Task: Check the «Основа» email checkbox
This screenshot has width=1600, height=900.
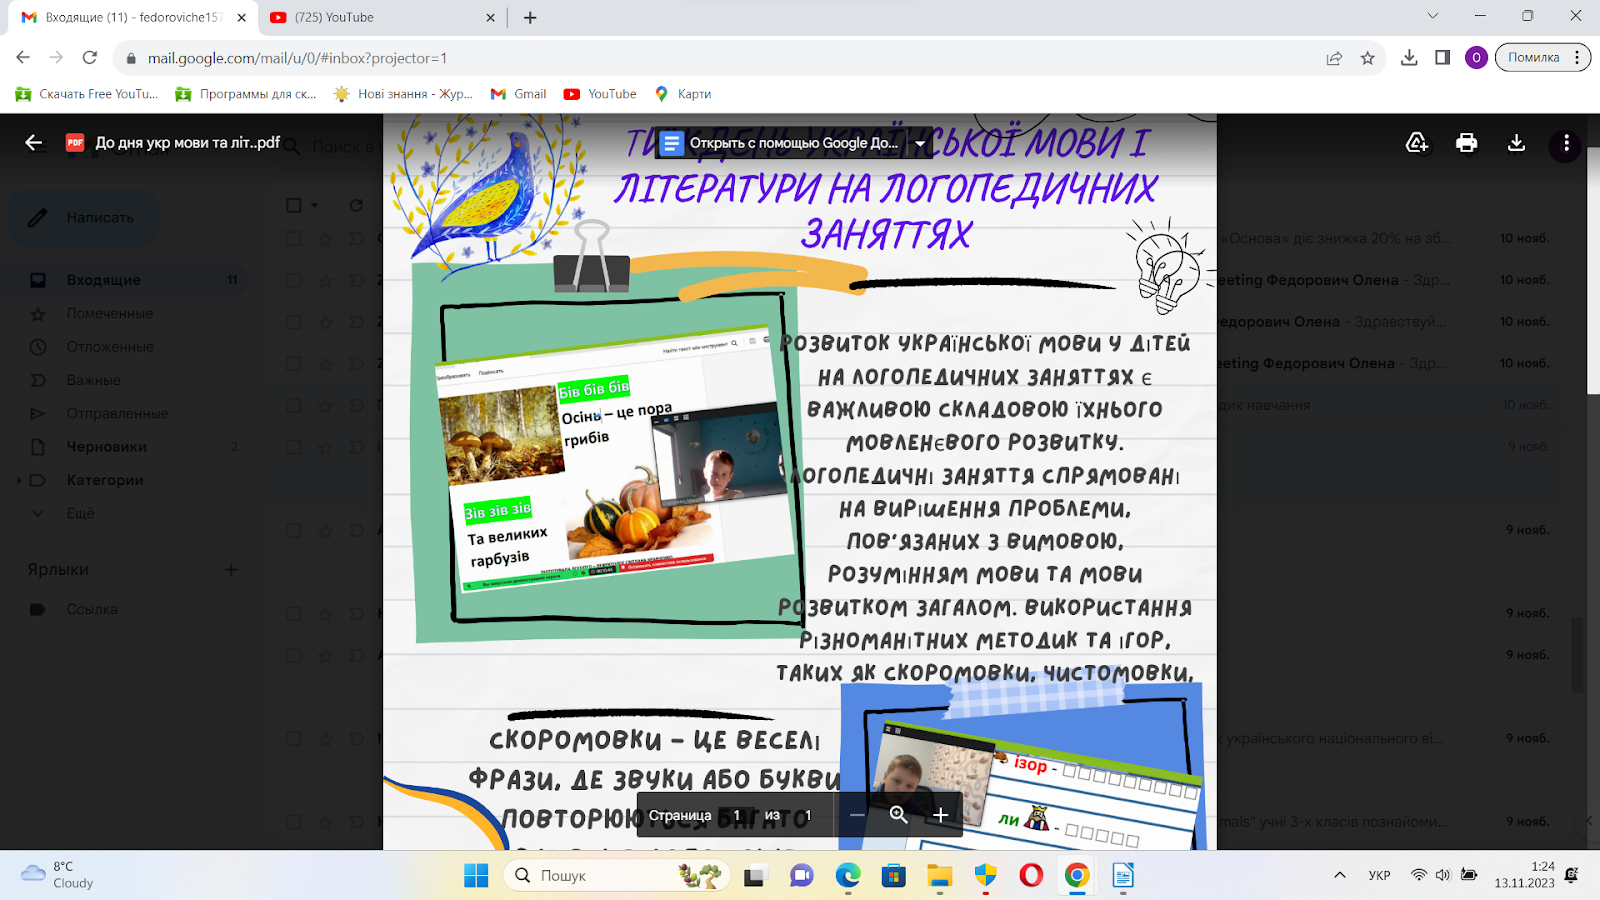Action: pos(294,239)
